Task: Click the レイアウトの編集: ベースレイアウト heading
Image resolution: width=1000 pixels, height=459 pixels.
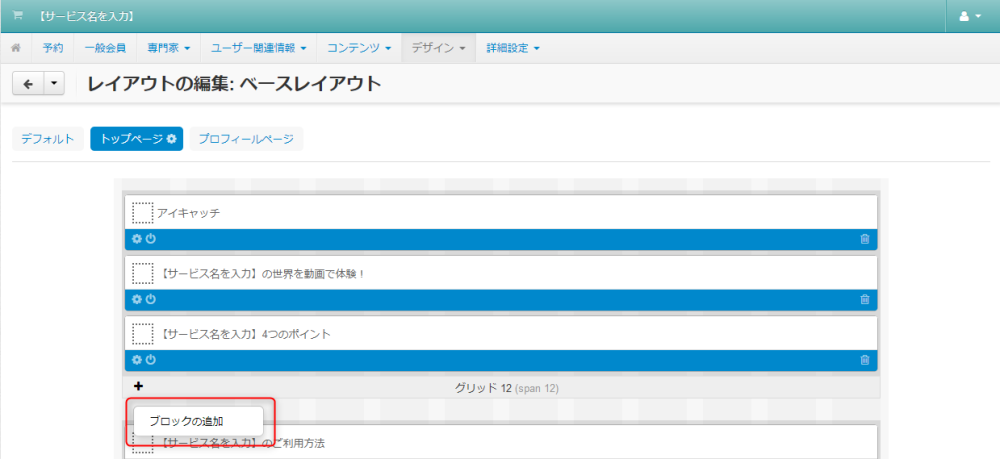Action: click(234, 84)
